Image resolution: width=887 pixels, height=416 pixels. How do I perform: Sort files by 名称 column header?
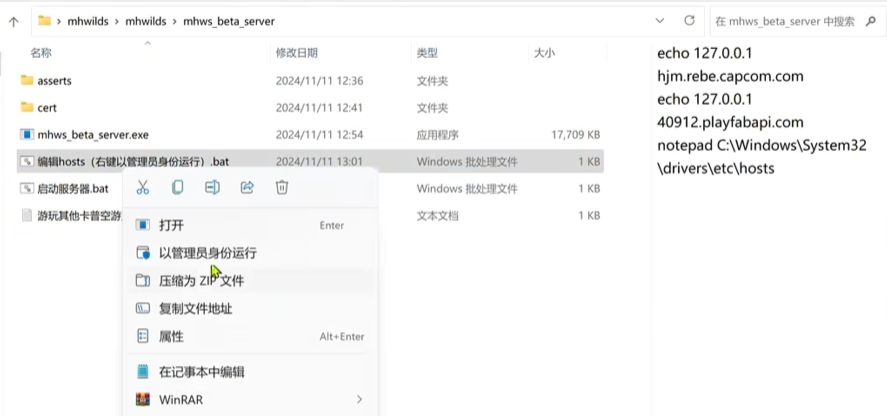point(41,52)
